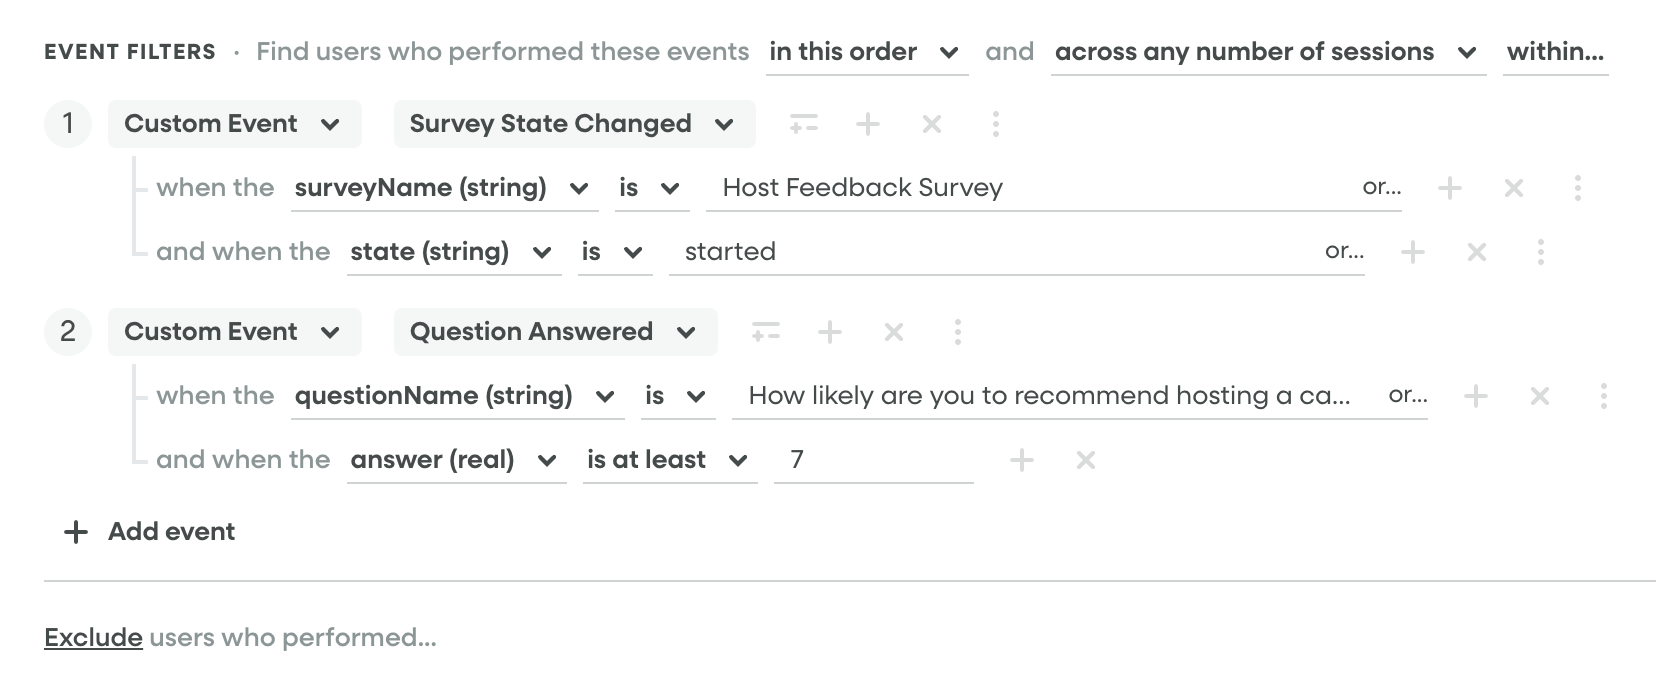Open 'across any number of sessions' dropdown
This screenshot has width=1656, height=696.
[1266, 52]
